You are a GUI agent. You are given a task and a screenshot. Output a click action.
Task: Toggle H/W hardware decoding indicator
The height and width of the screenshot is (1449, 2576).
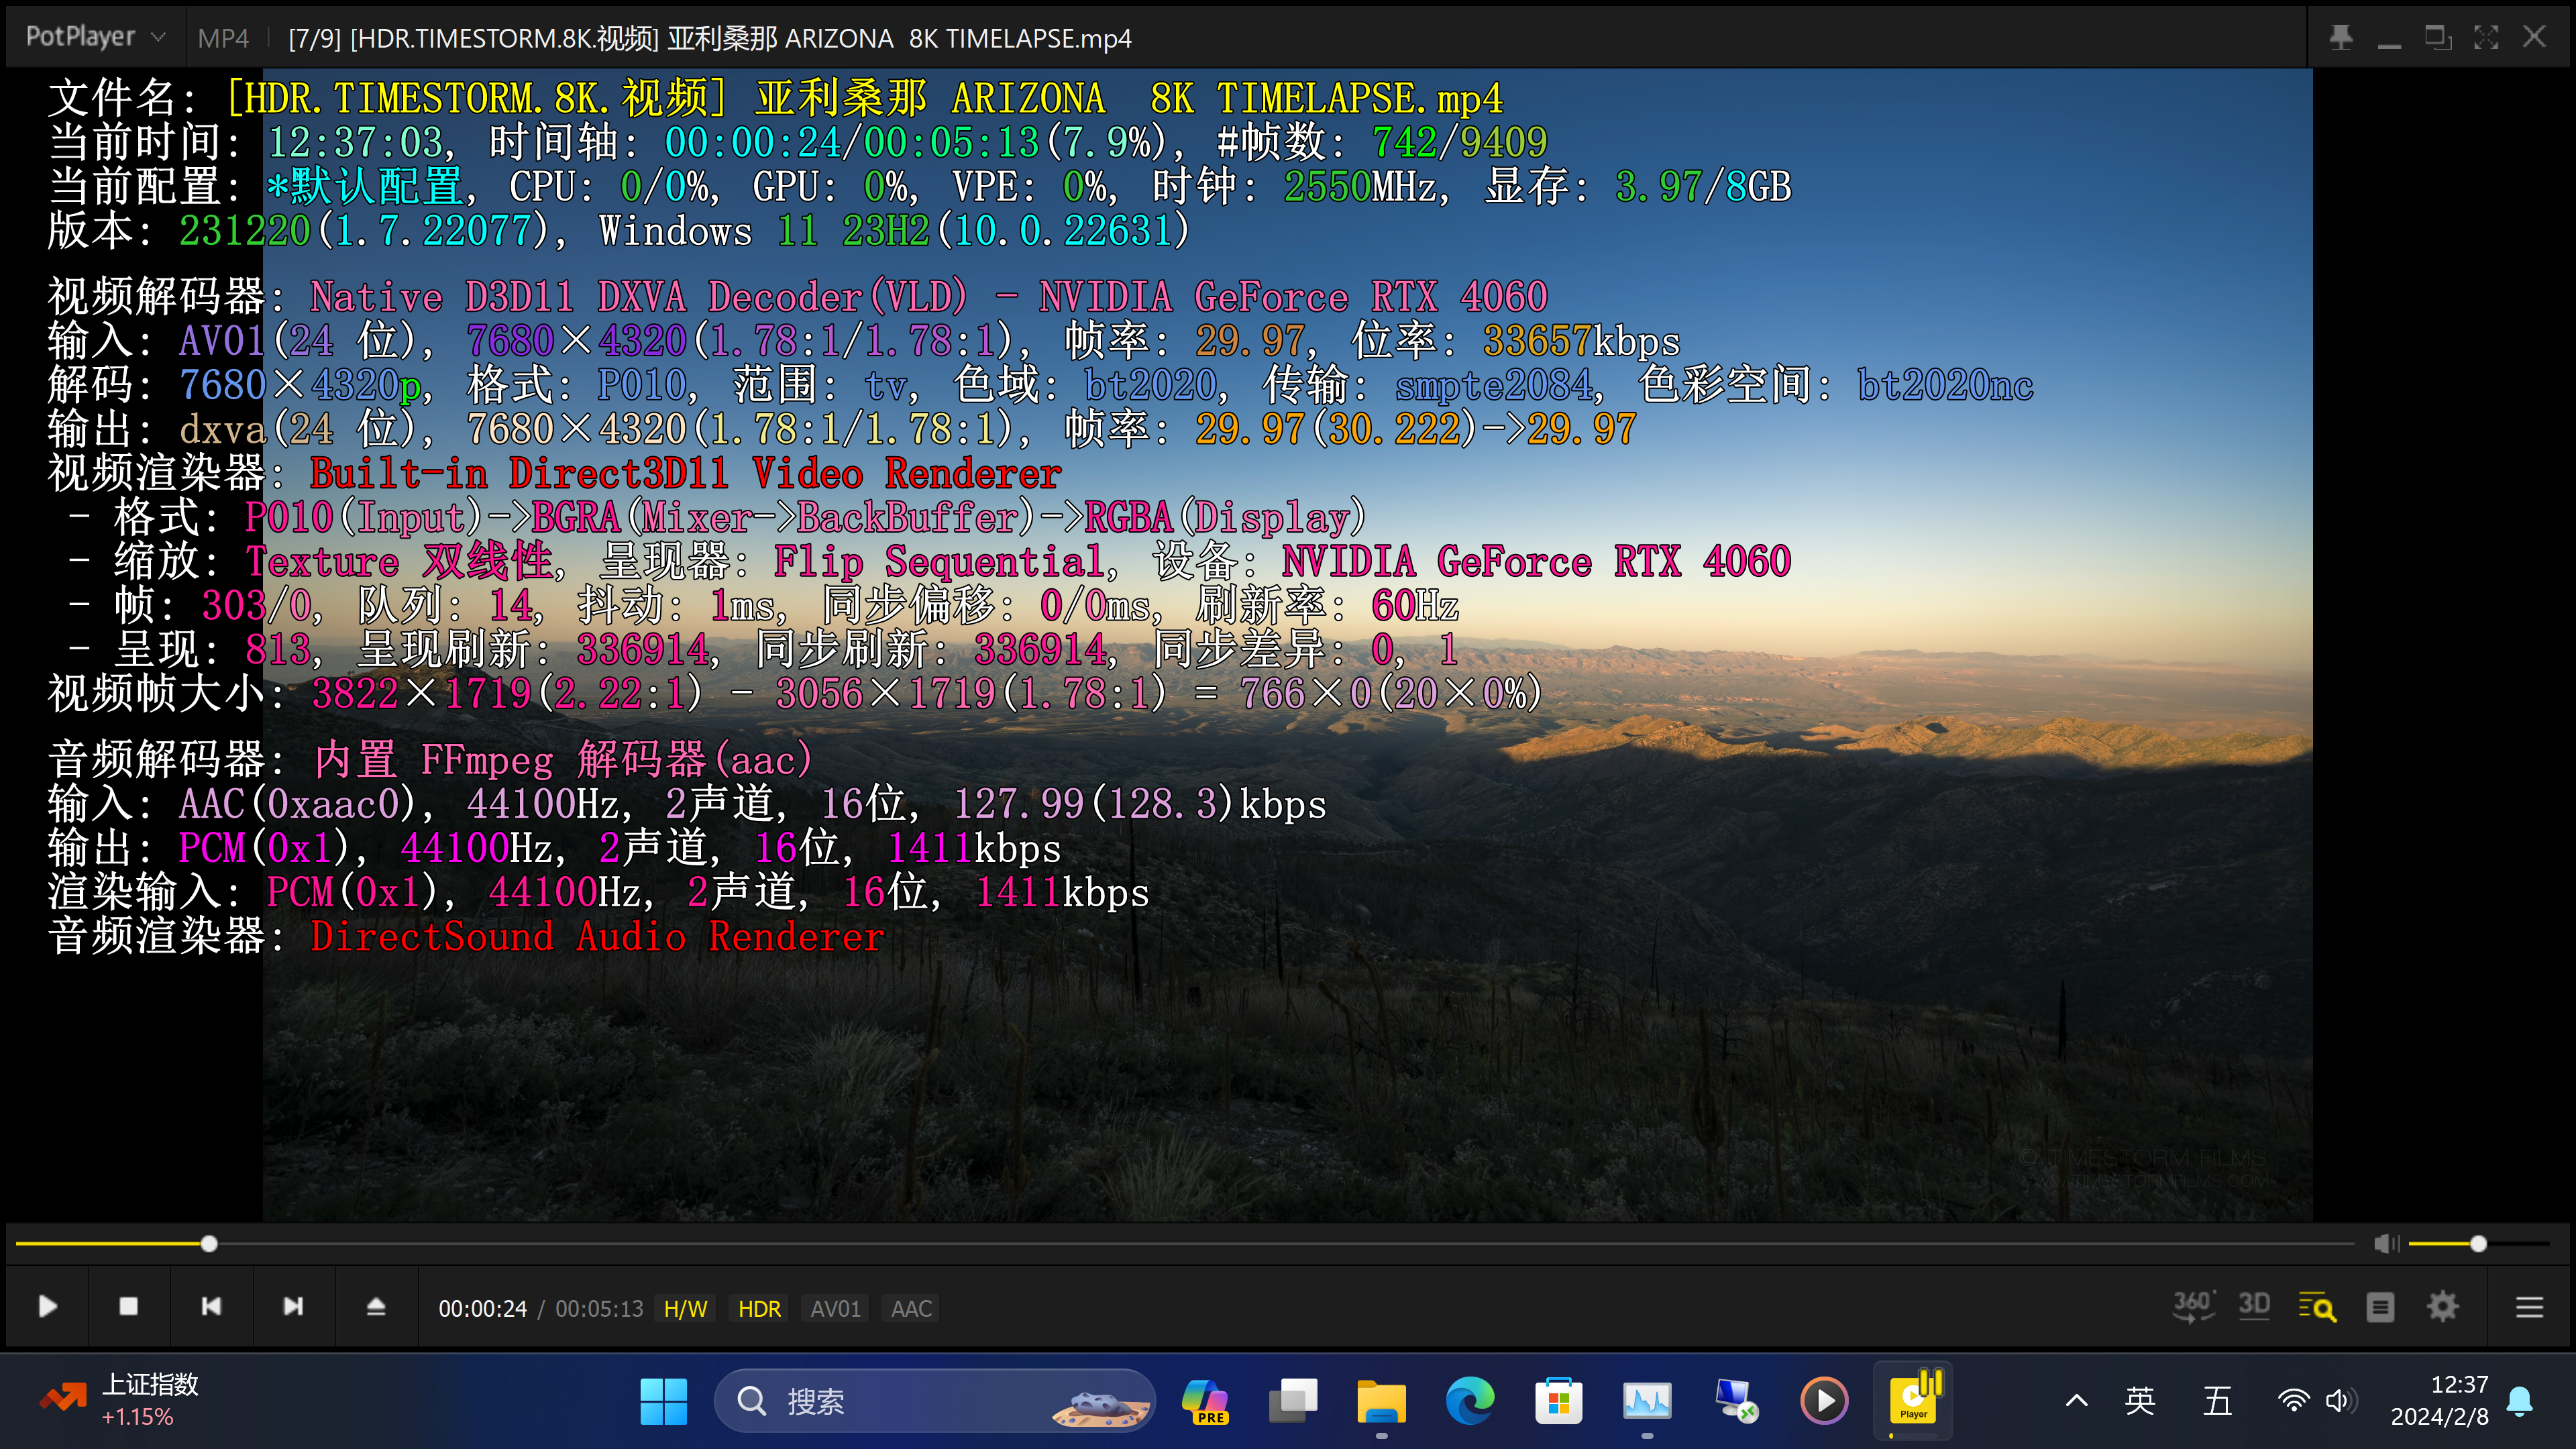(685, 1308)
